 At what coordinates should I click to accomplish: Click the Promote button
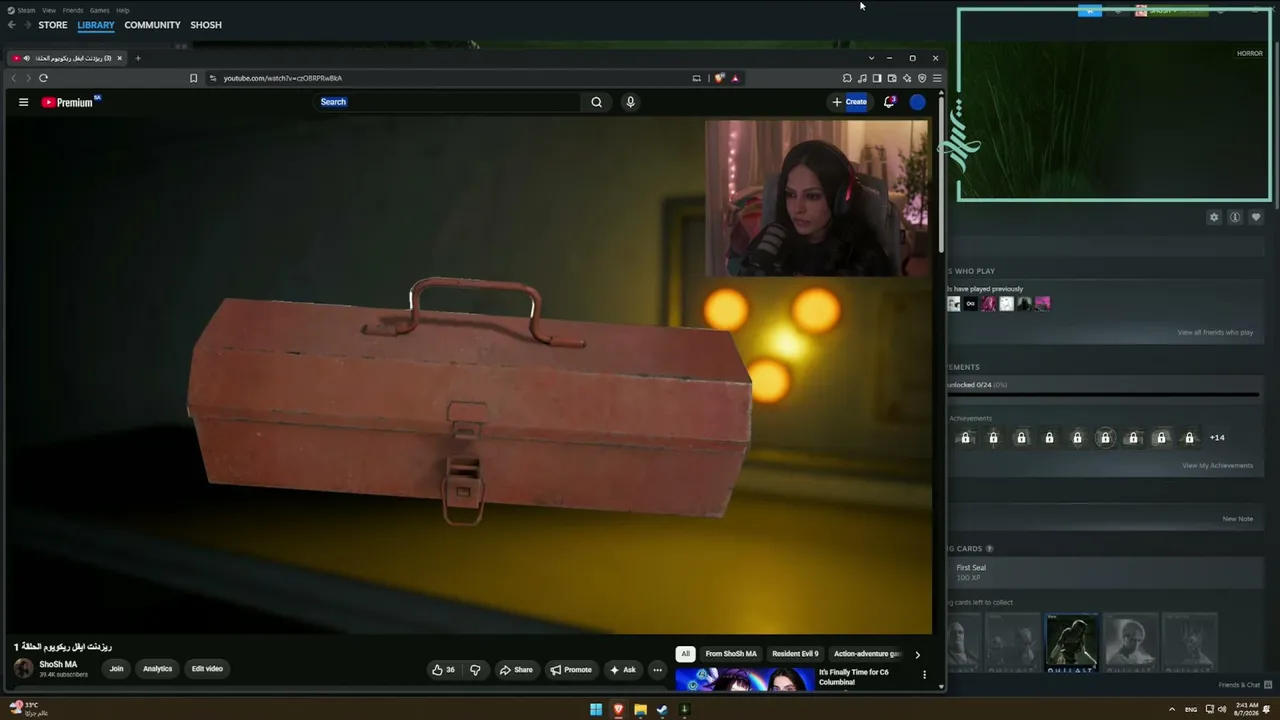[x=571, y=670]
